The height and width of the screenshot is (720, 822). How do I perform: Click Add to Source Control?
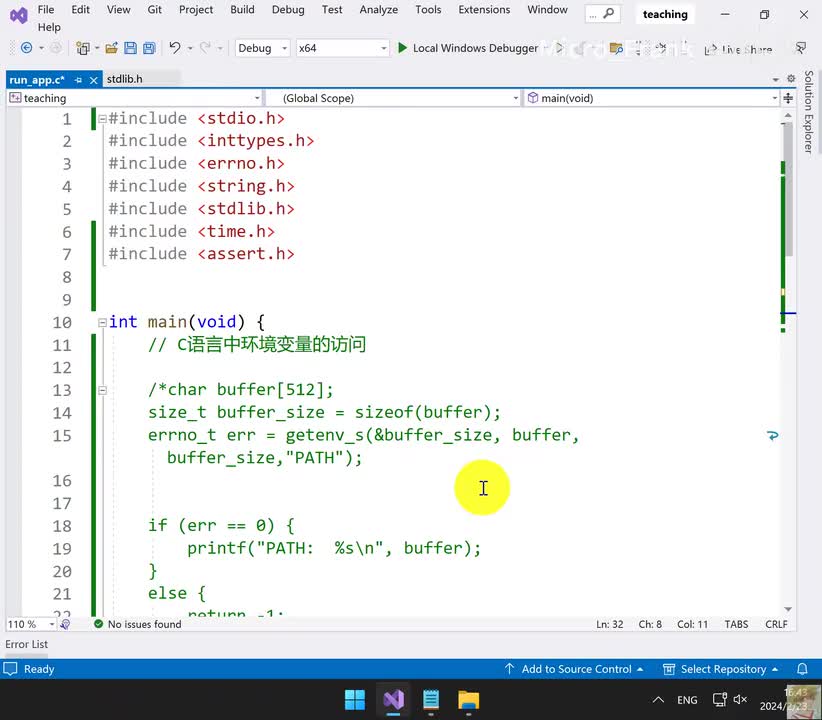[574, 669]
